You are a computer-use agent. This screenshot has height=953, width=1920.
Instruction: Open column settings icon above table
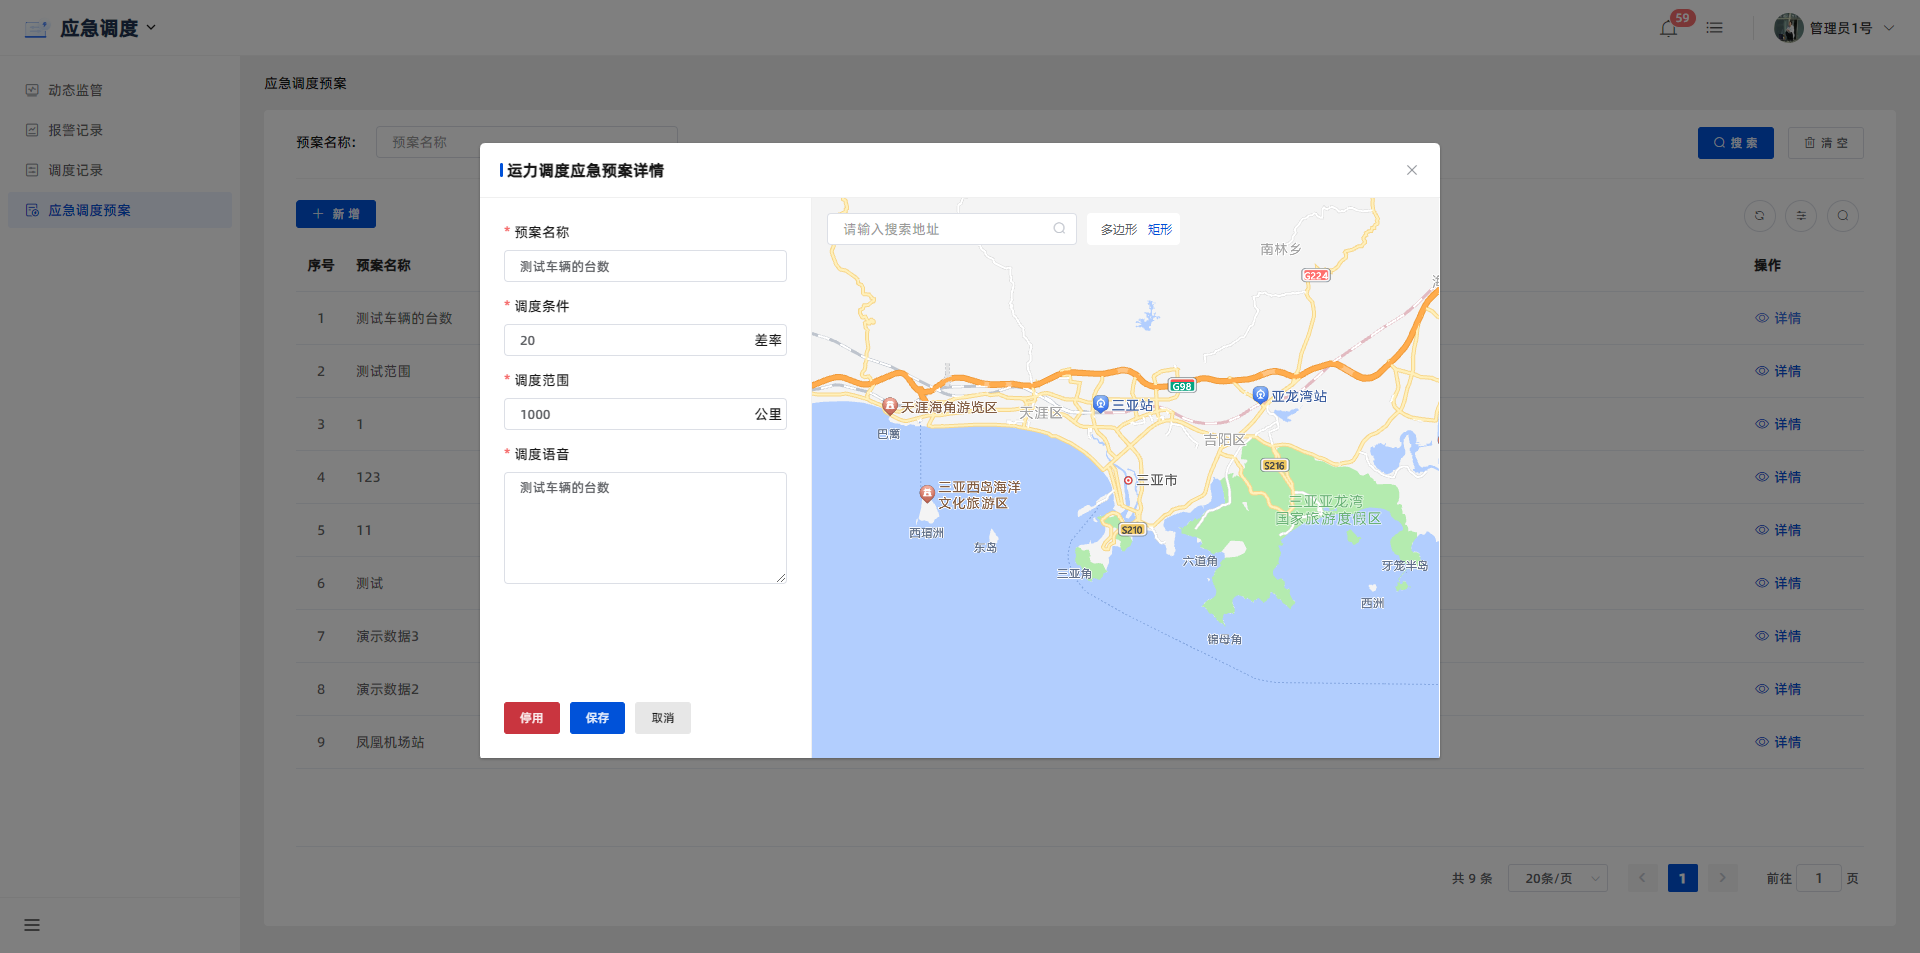(x=1801, y=216)
